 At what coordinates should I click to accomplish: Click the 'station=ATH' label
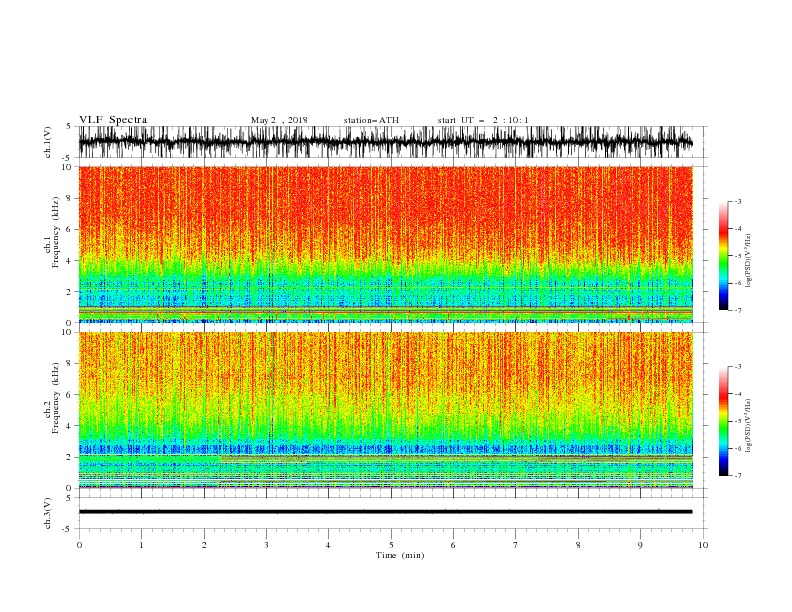(371, 120)
